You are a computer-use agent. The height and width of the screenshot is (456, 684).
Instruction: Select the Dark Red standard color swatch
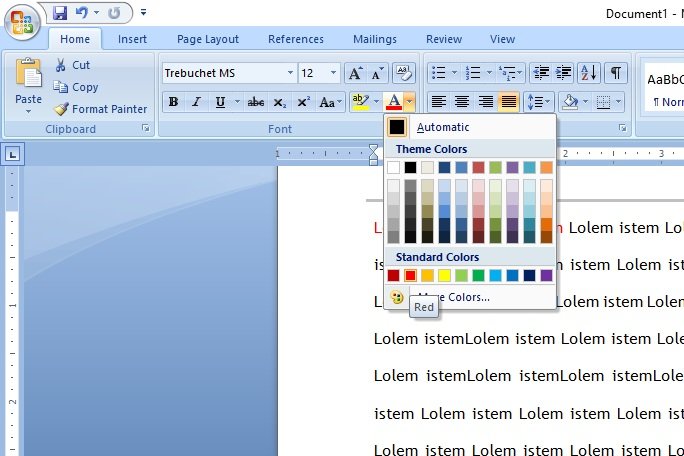click(x=393, y=275)
